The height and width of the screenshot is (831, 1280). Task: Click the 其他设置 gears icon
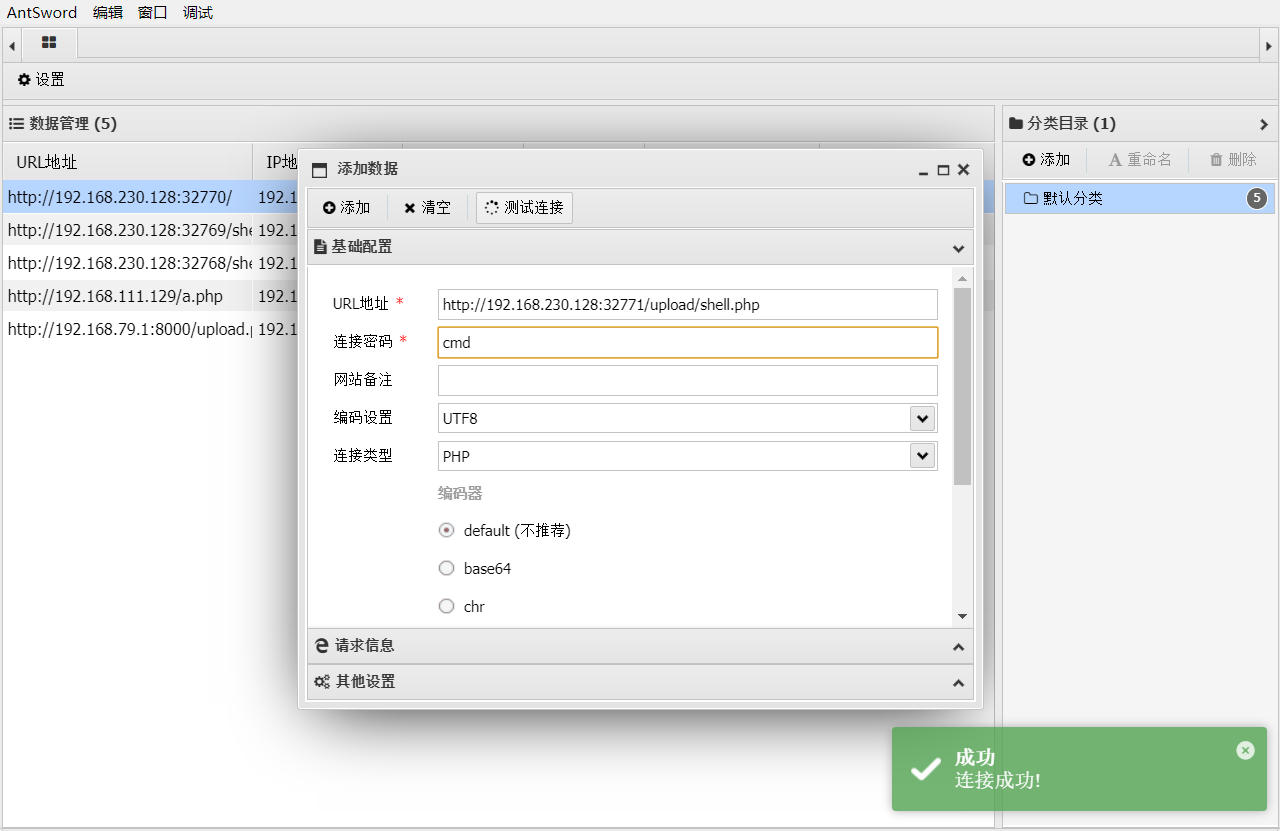pyautogui.click(x=322, y=682)
